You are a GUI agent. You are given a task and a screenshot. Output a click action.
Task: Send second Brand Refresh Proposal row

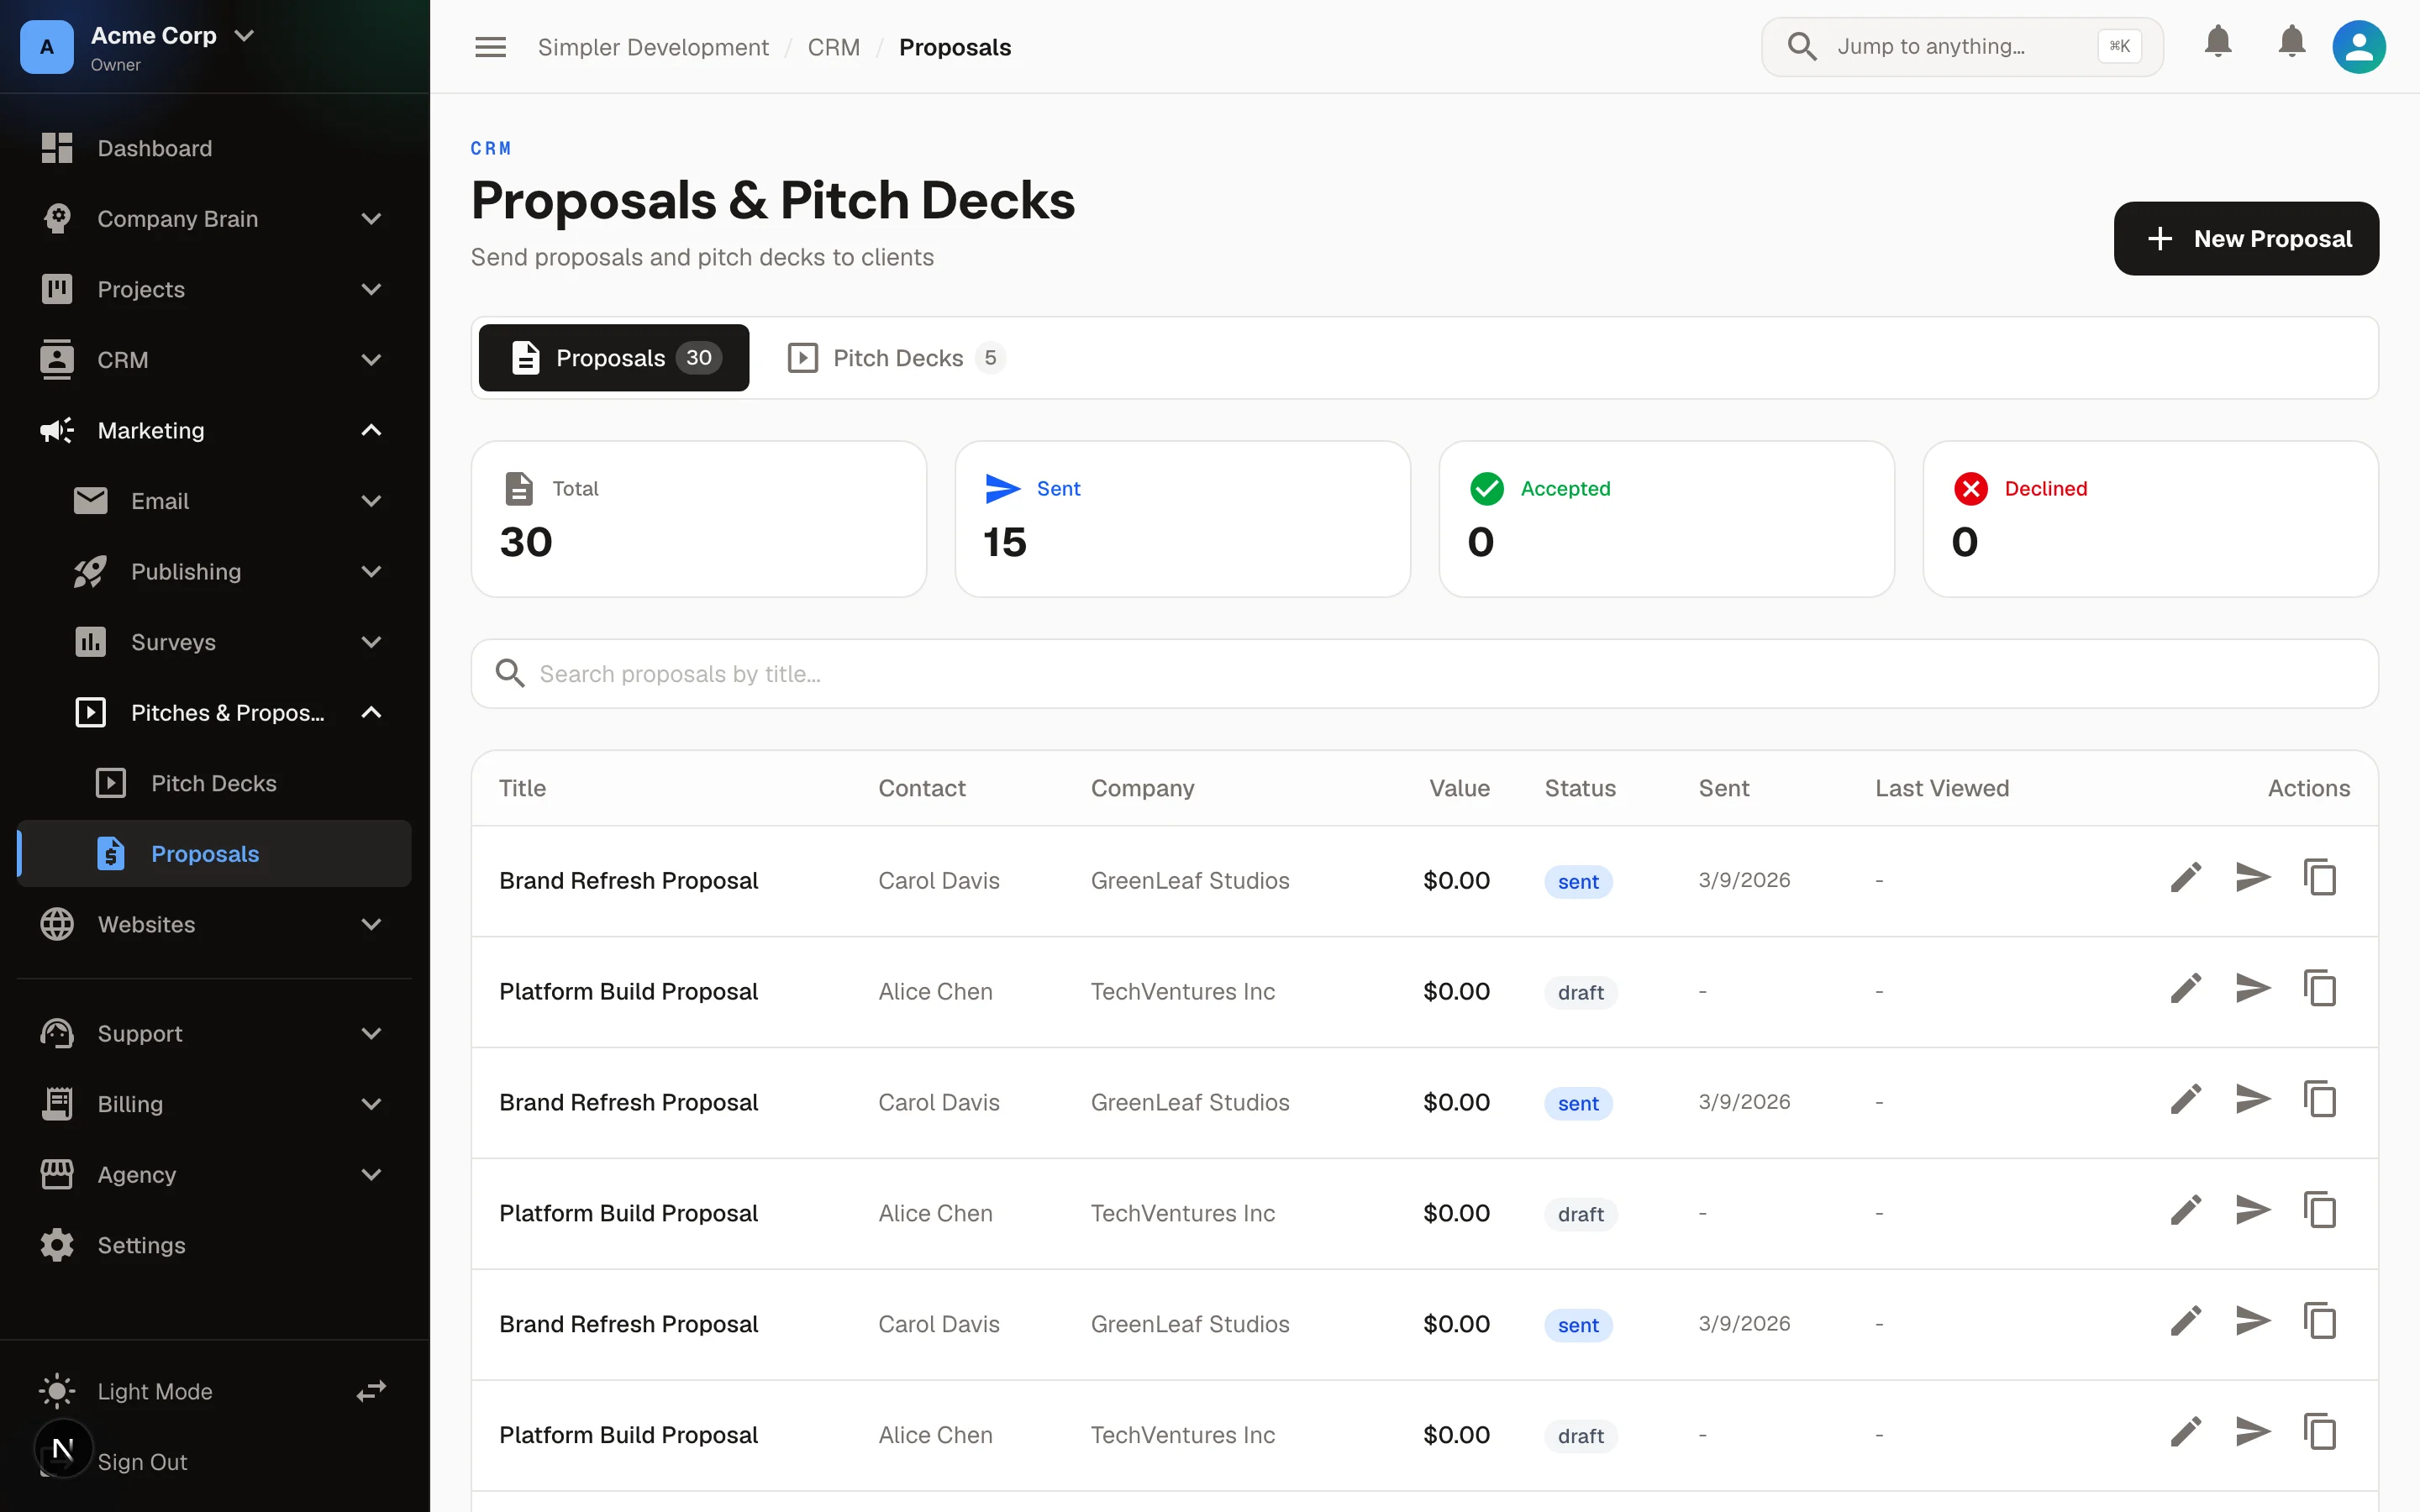[x=2252, y=1100]
